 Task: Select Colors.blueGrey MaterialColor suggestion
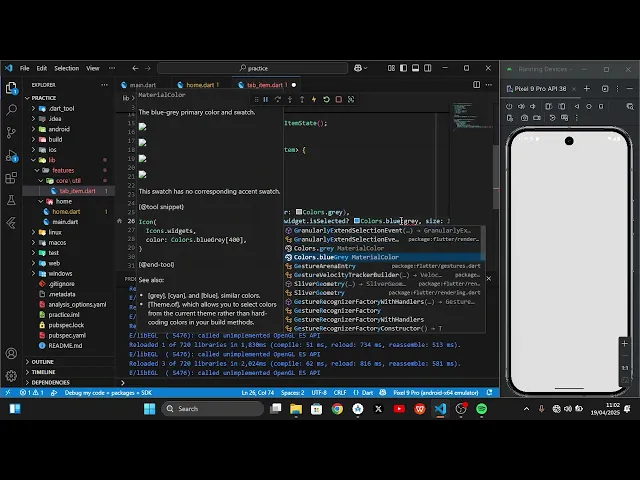click(384, 257)
